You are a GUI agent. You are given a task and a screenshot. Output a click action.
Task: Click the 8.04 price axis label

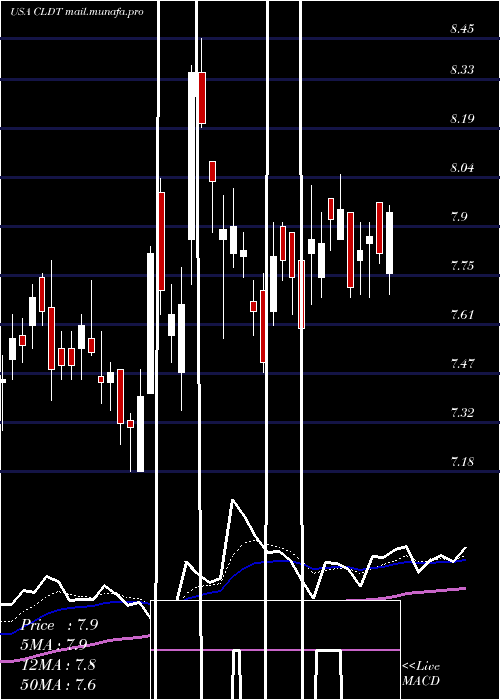click(x=462, y=168)
